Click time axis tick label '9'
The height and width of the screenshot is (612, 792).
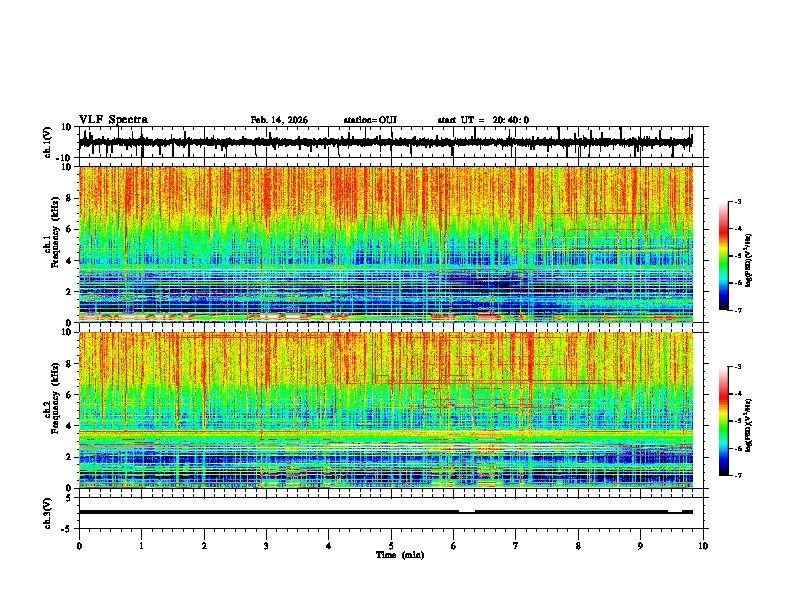pos(640,546)
